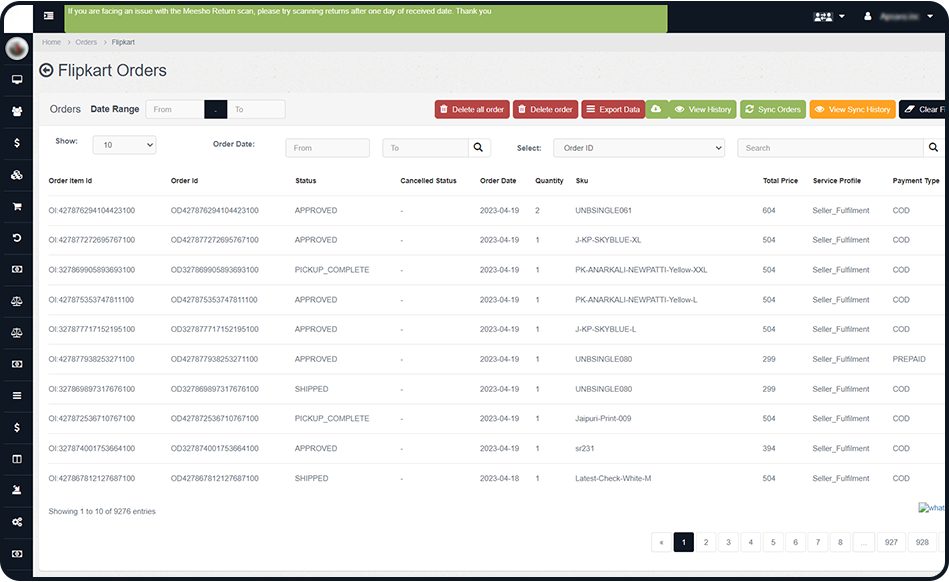
Task: Sort by Order Item Id column header
Action: [x=70, y=181]
